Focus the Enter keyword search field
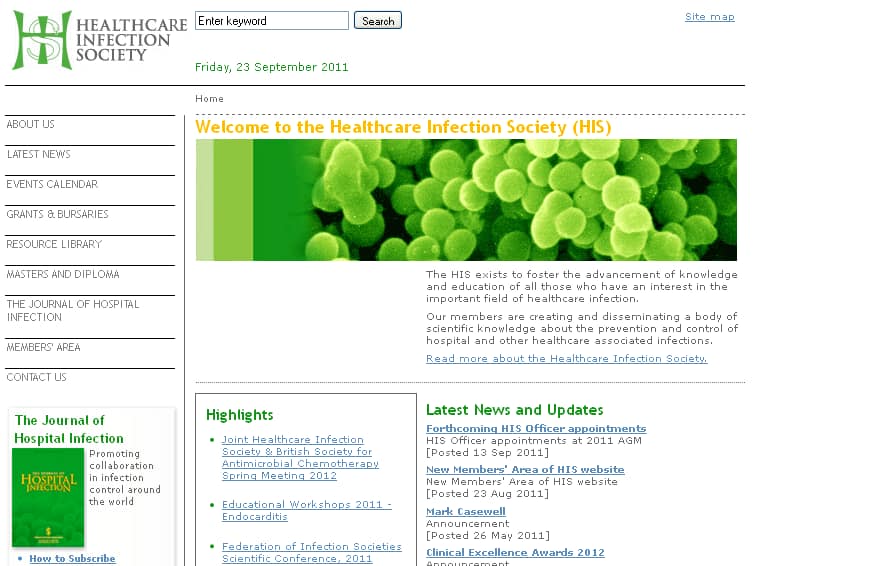Screen dimensions: 895x566 tap(271, 21)
